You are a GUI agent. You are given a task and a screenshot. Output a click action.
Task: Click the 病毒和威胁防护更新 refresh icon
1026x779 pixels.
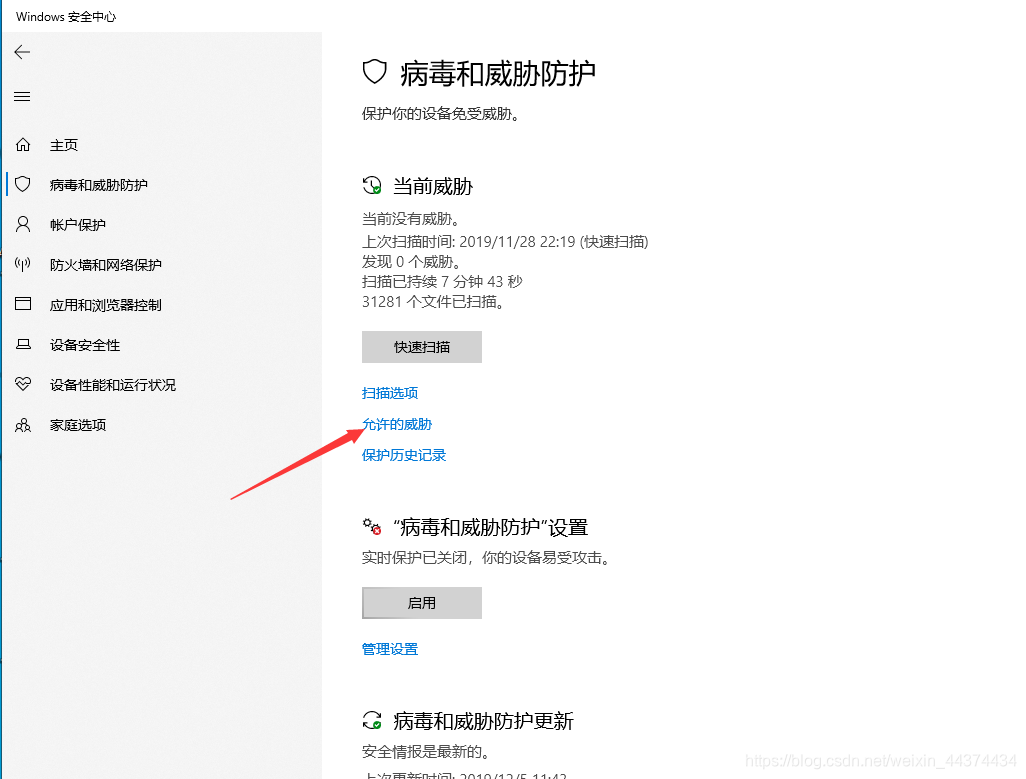coord(372,720)
